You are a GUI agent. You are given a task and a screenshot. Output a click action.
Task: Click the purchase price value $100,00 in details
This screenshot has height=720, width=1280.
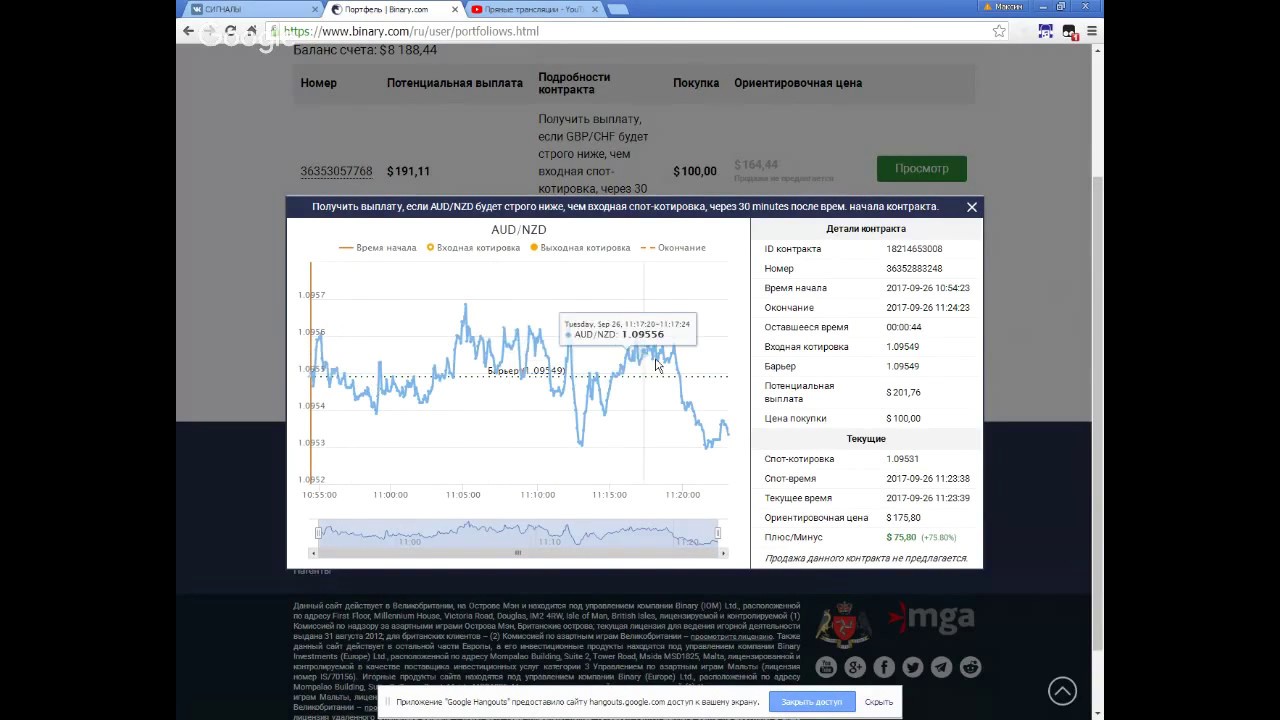[x=903, y=419]
